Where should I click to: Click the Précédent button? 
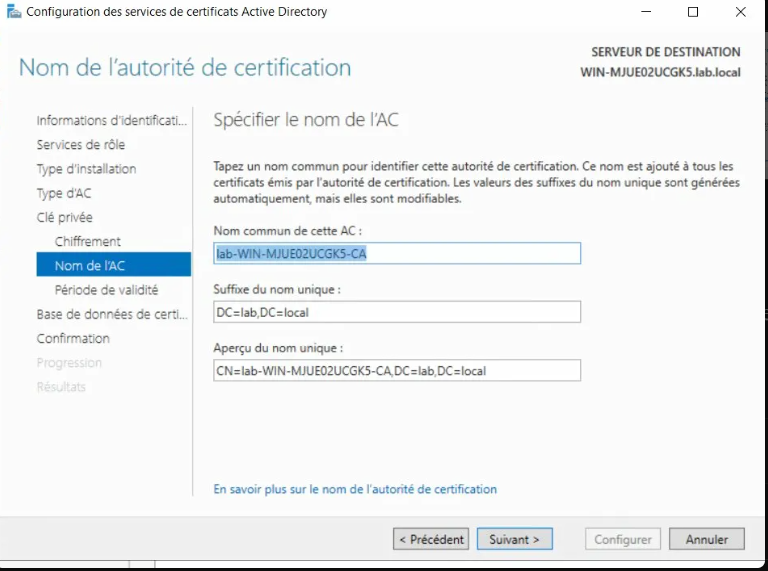pyautogui.click(x=431, y=539)
